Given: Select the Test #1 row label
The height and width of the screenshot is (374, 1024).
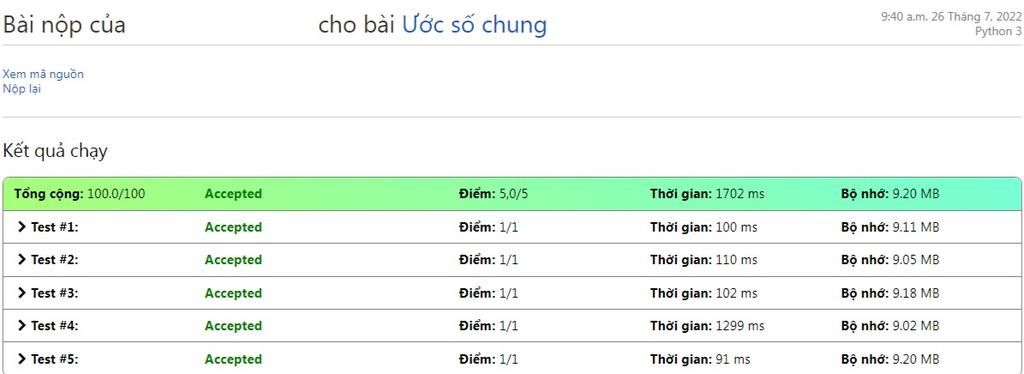Looking at the screenshot, I should click(55, 227).
